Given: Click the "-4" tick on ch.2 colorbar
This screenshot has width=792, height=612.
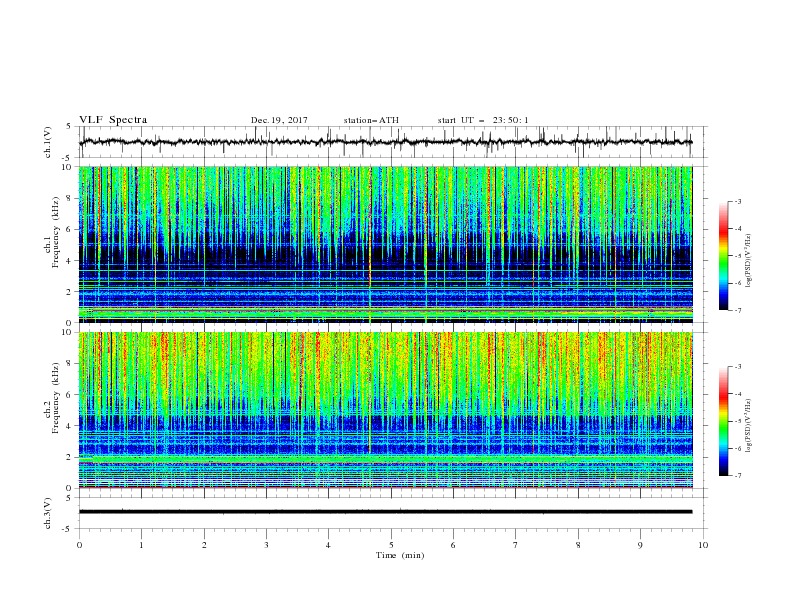Looking at the screenshot, I should pyautogui.click(x=737, y=394).
